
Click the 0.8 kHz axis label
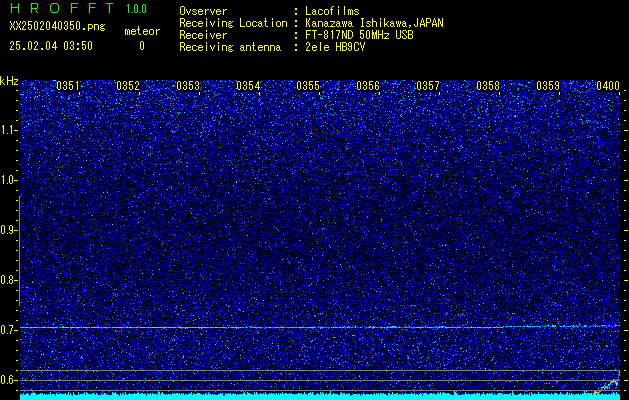(x=9, y=280)
